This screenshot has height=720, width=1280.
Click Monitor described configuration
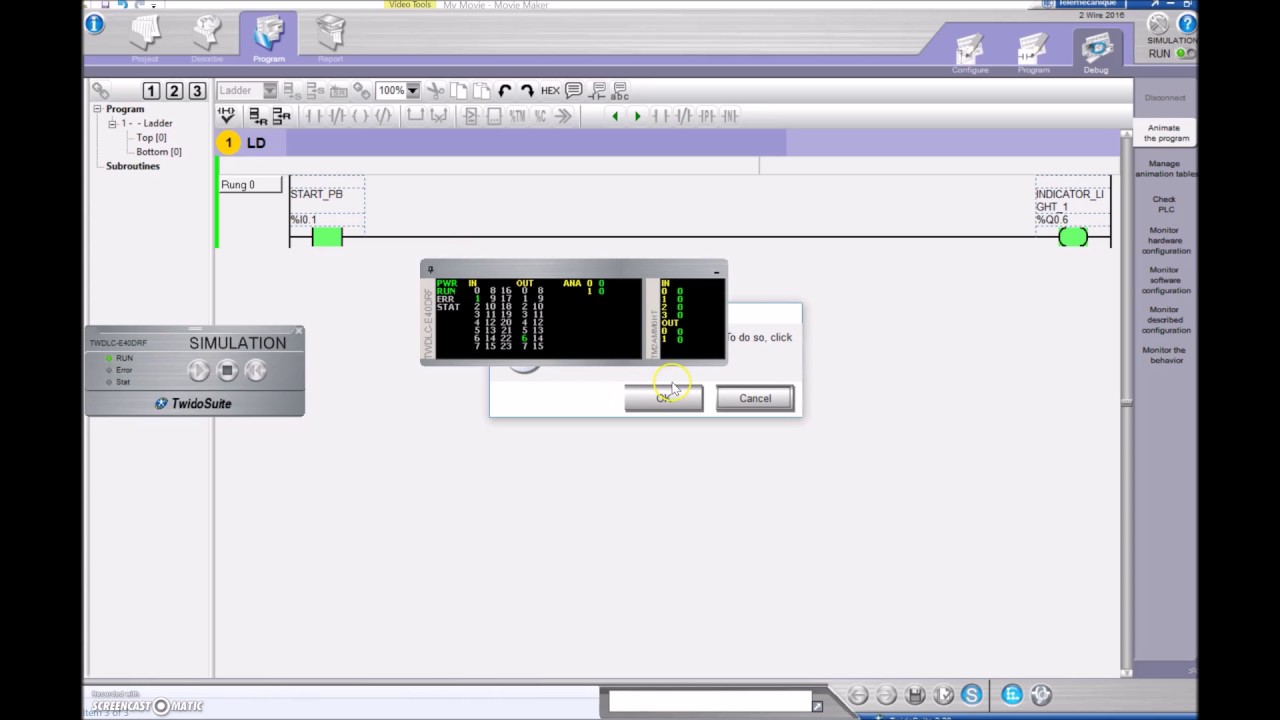(1164, 320)
